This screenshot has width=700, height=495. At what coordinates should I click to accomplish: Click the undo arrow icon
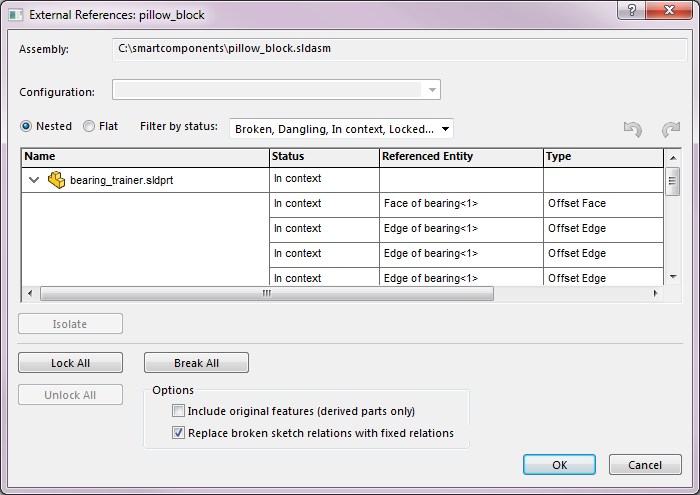[632, 129]
